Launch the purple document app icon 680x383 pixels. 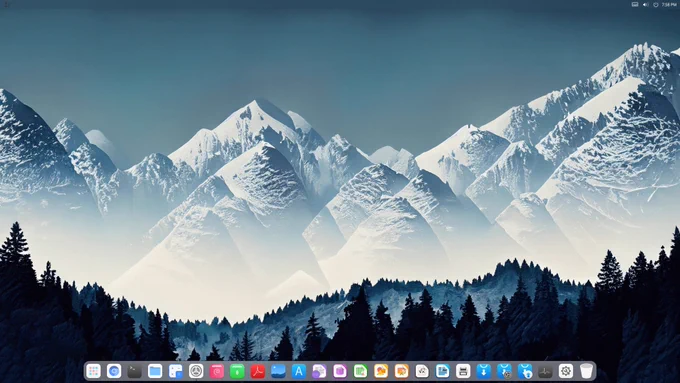(319, 371)
